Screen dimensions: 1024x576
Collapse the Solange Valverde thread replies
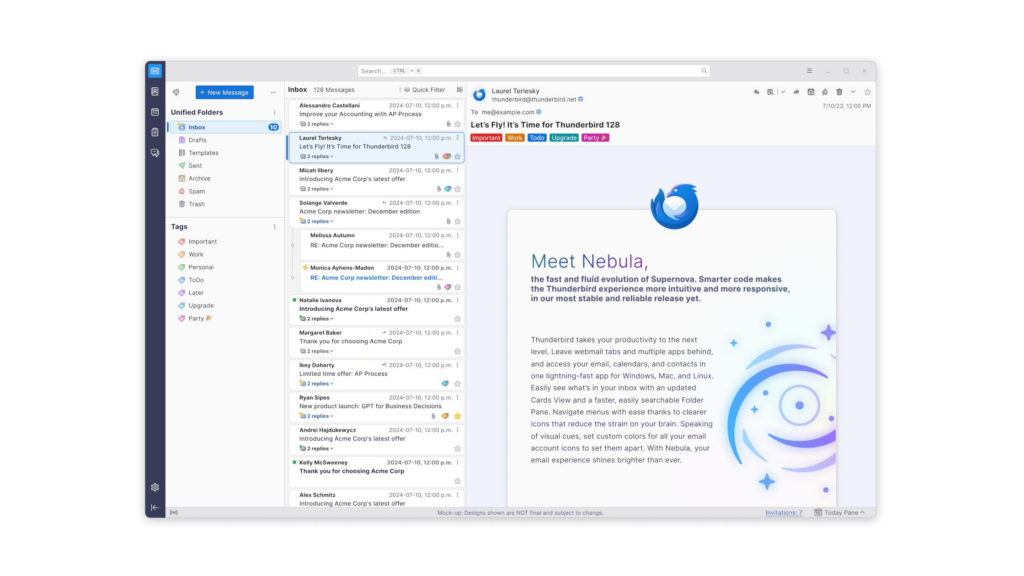pos(317,221)
